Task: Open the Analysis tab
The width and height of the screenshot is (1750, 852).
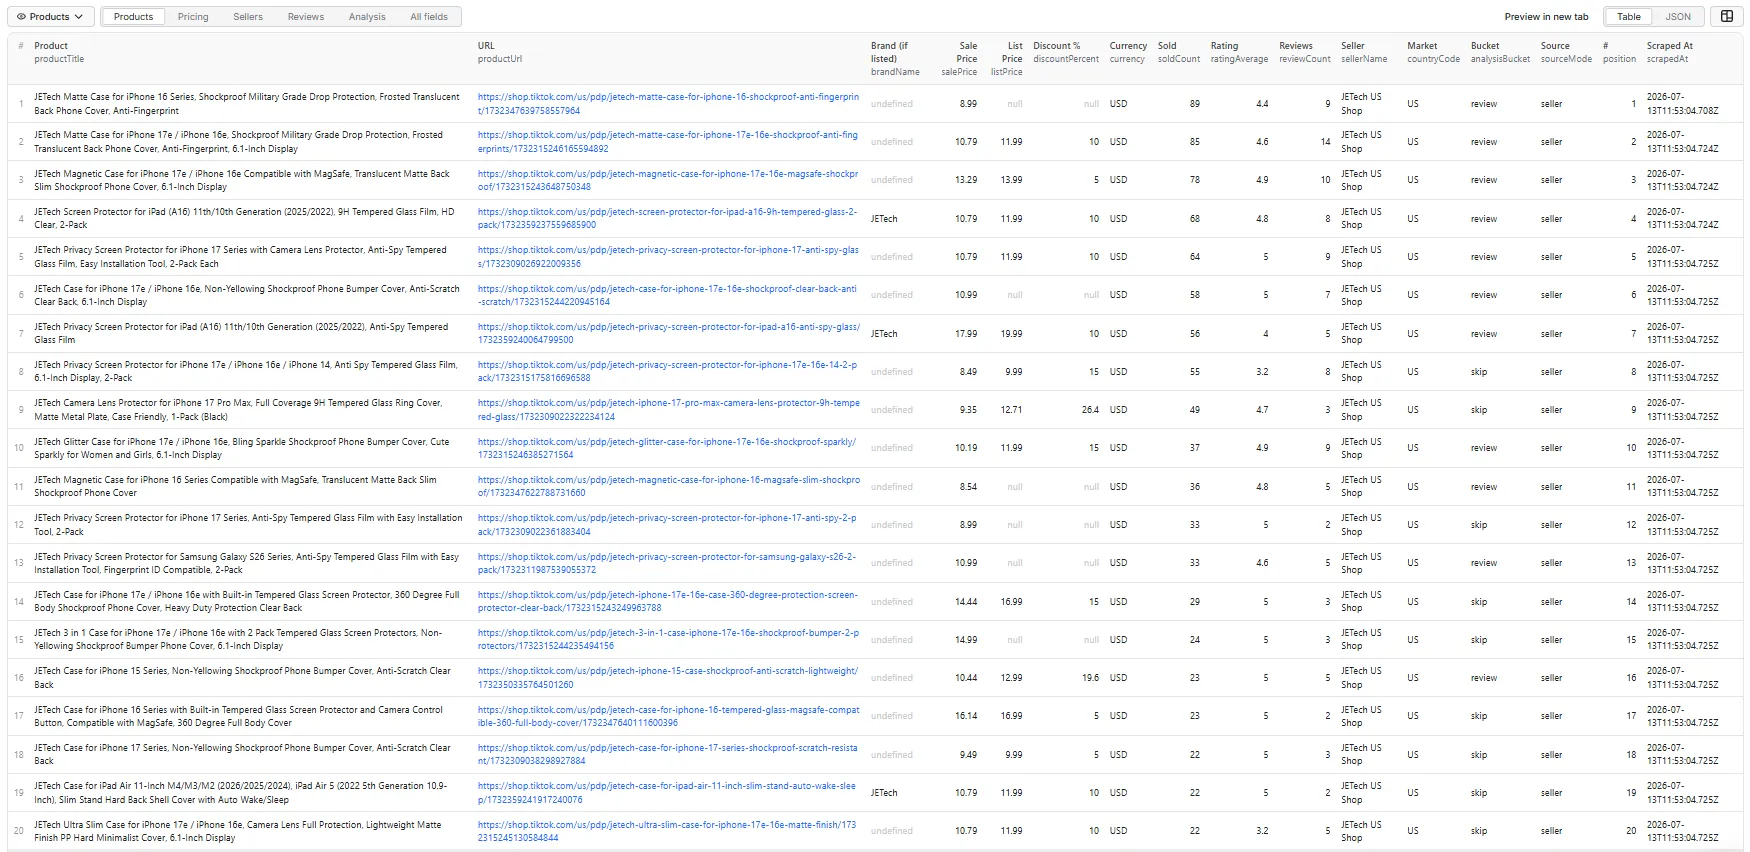Action: tap(367, 16)
